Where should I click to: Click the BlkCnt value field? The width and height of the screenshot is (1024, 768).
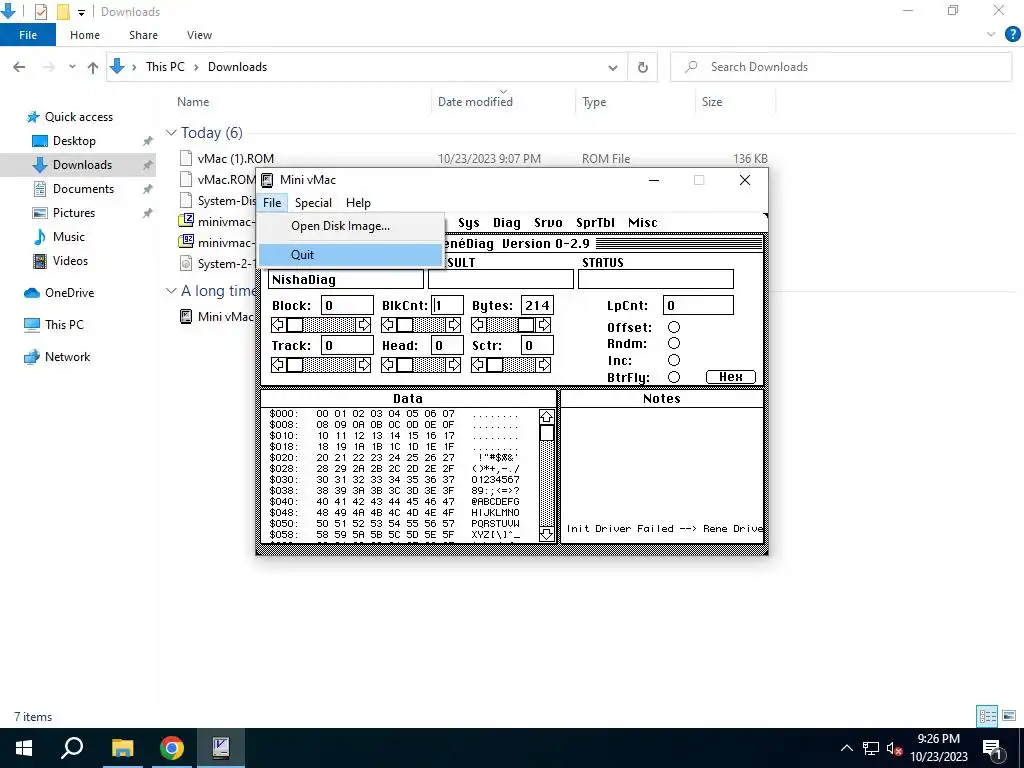447,305
